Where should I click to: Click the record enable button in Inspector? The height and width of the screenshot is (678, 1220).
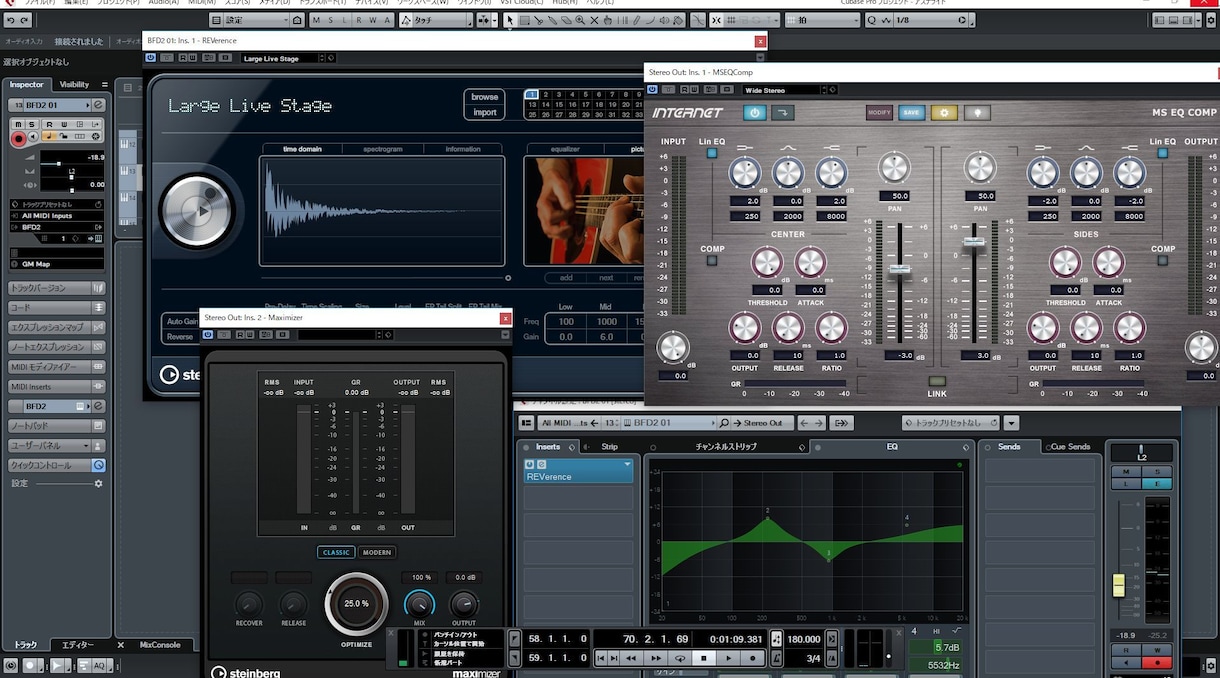pos(19,139)
